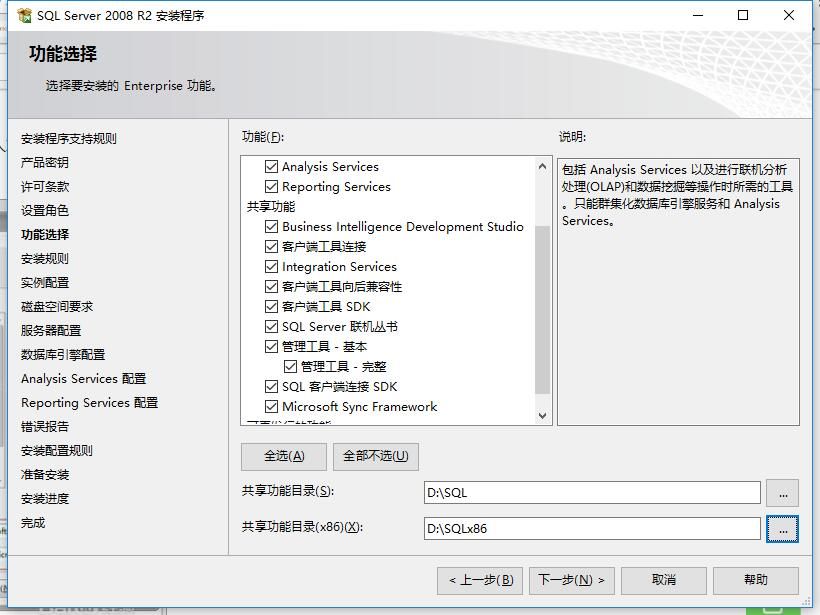Maximize the SQL Server setup window
This screenshot has width=820, height=615.
point(743,16)
